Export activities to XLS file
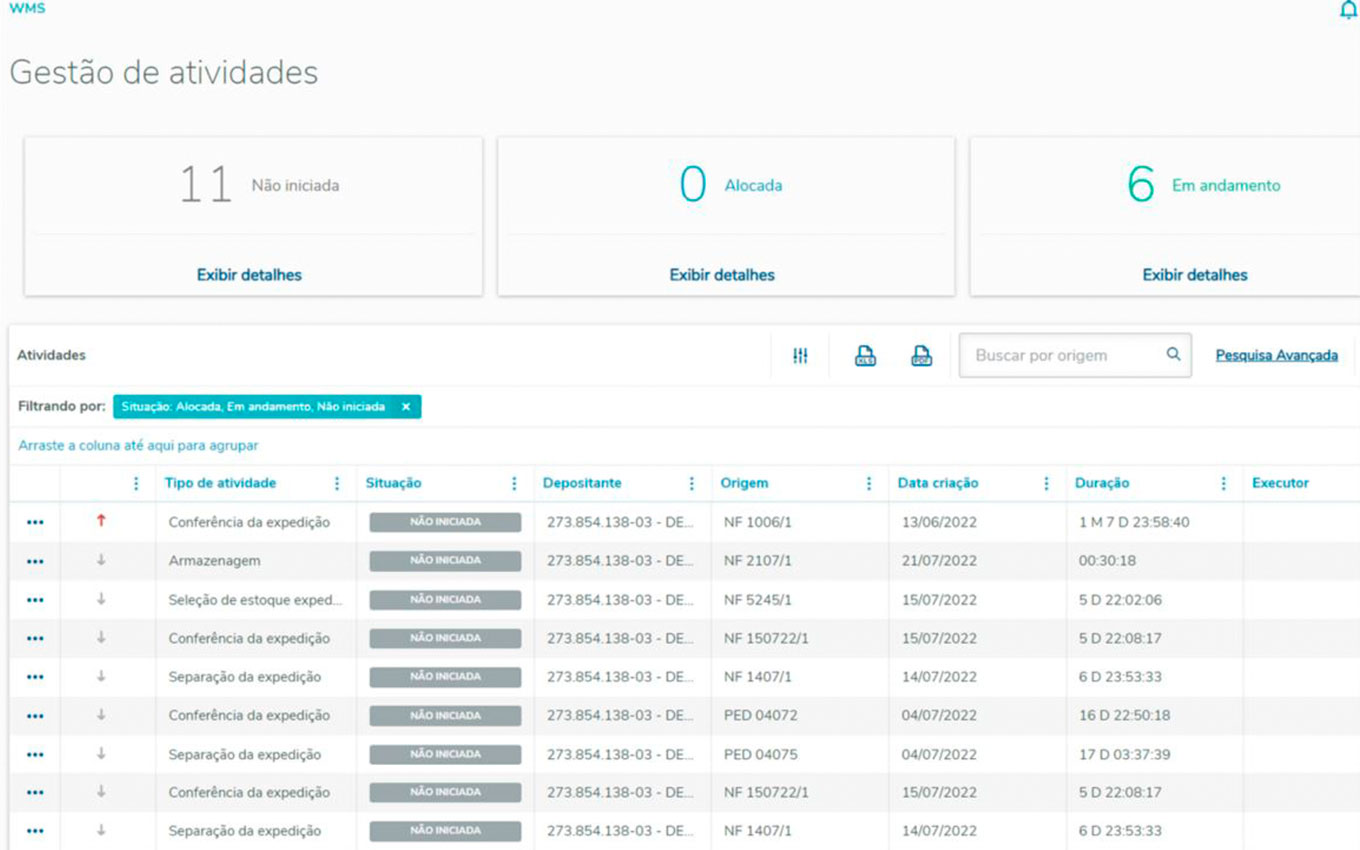The image size is (1360, 850). coord(865,355)
